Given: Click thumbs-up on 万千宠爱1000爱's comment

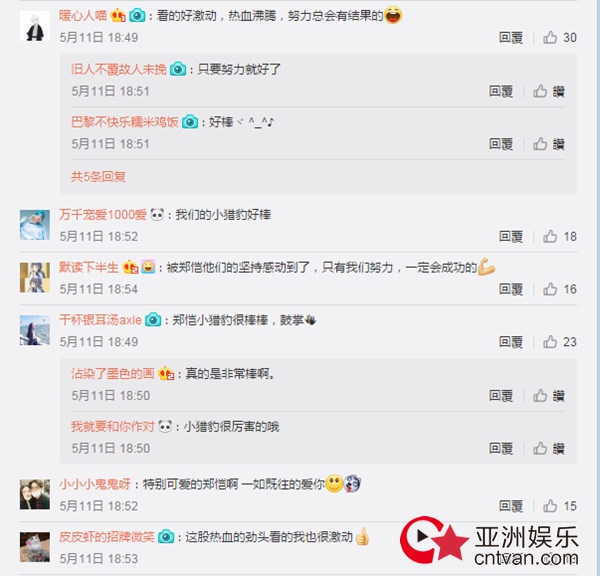Looking at the screenshot, I should pos(560,237).
